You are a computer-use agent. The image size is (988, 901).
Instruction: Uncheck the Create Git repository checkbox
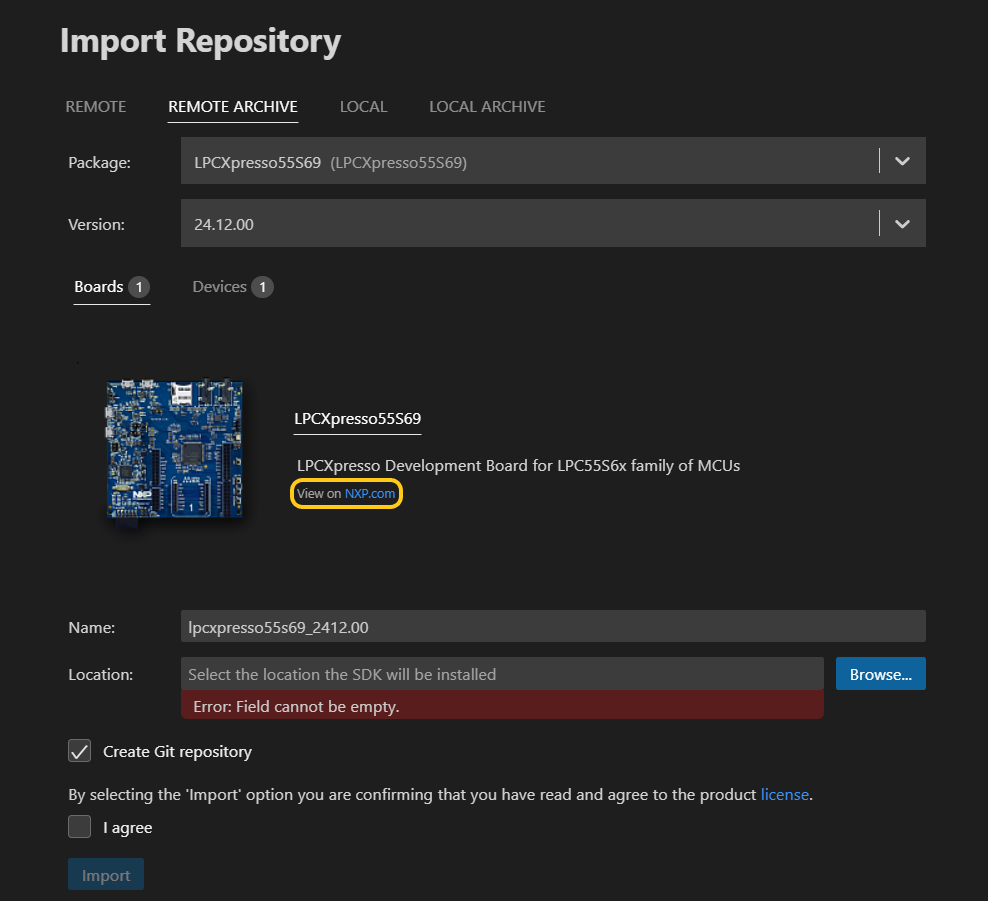[79, 751]
